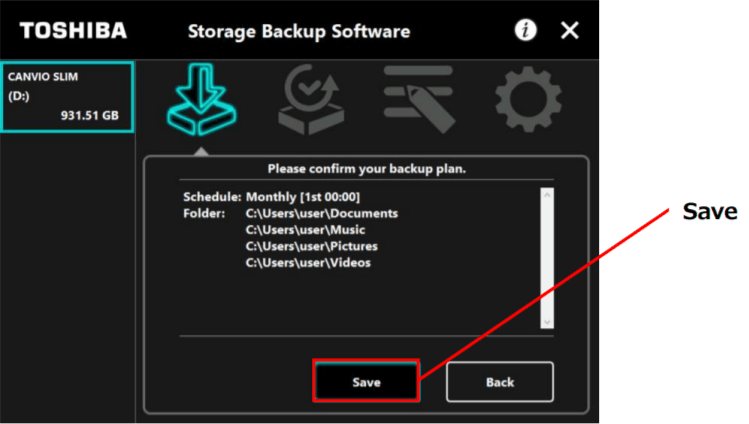Click the Storage Backup Software title
Viewport: 749px width, 424px height.
[x=298, y=31]
